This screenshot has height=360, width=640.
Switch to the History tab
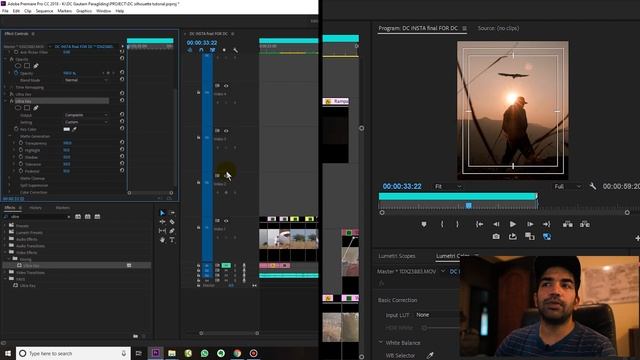[x=36, y=208]
